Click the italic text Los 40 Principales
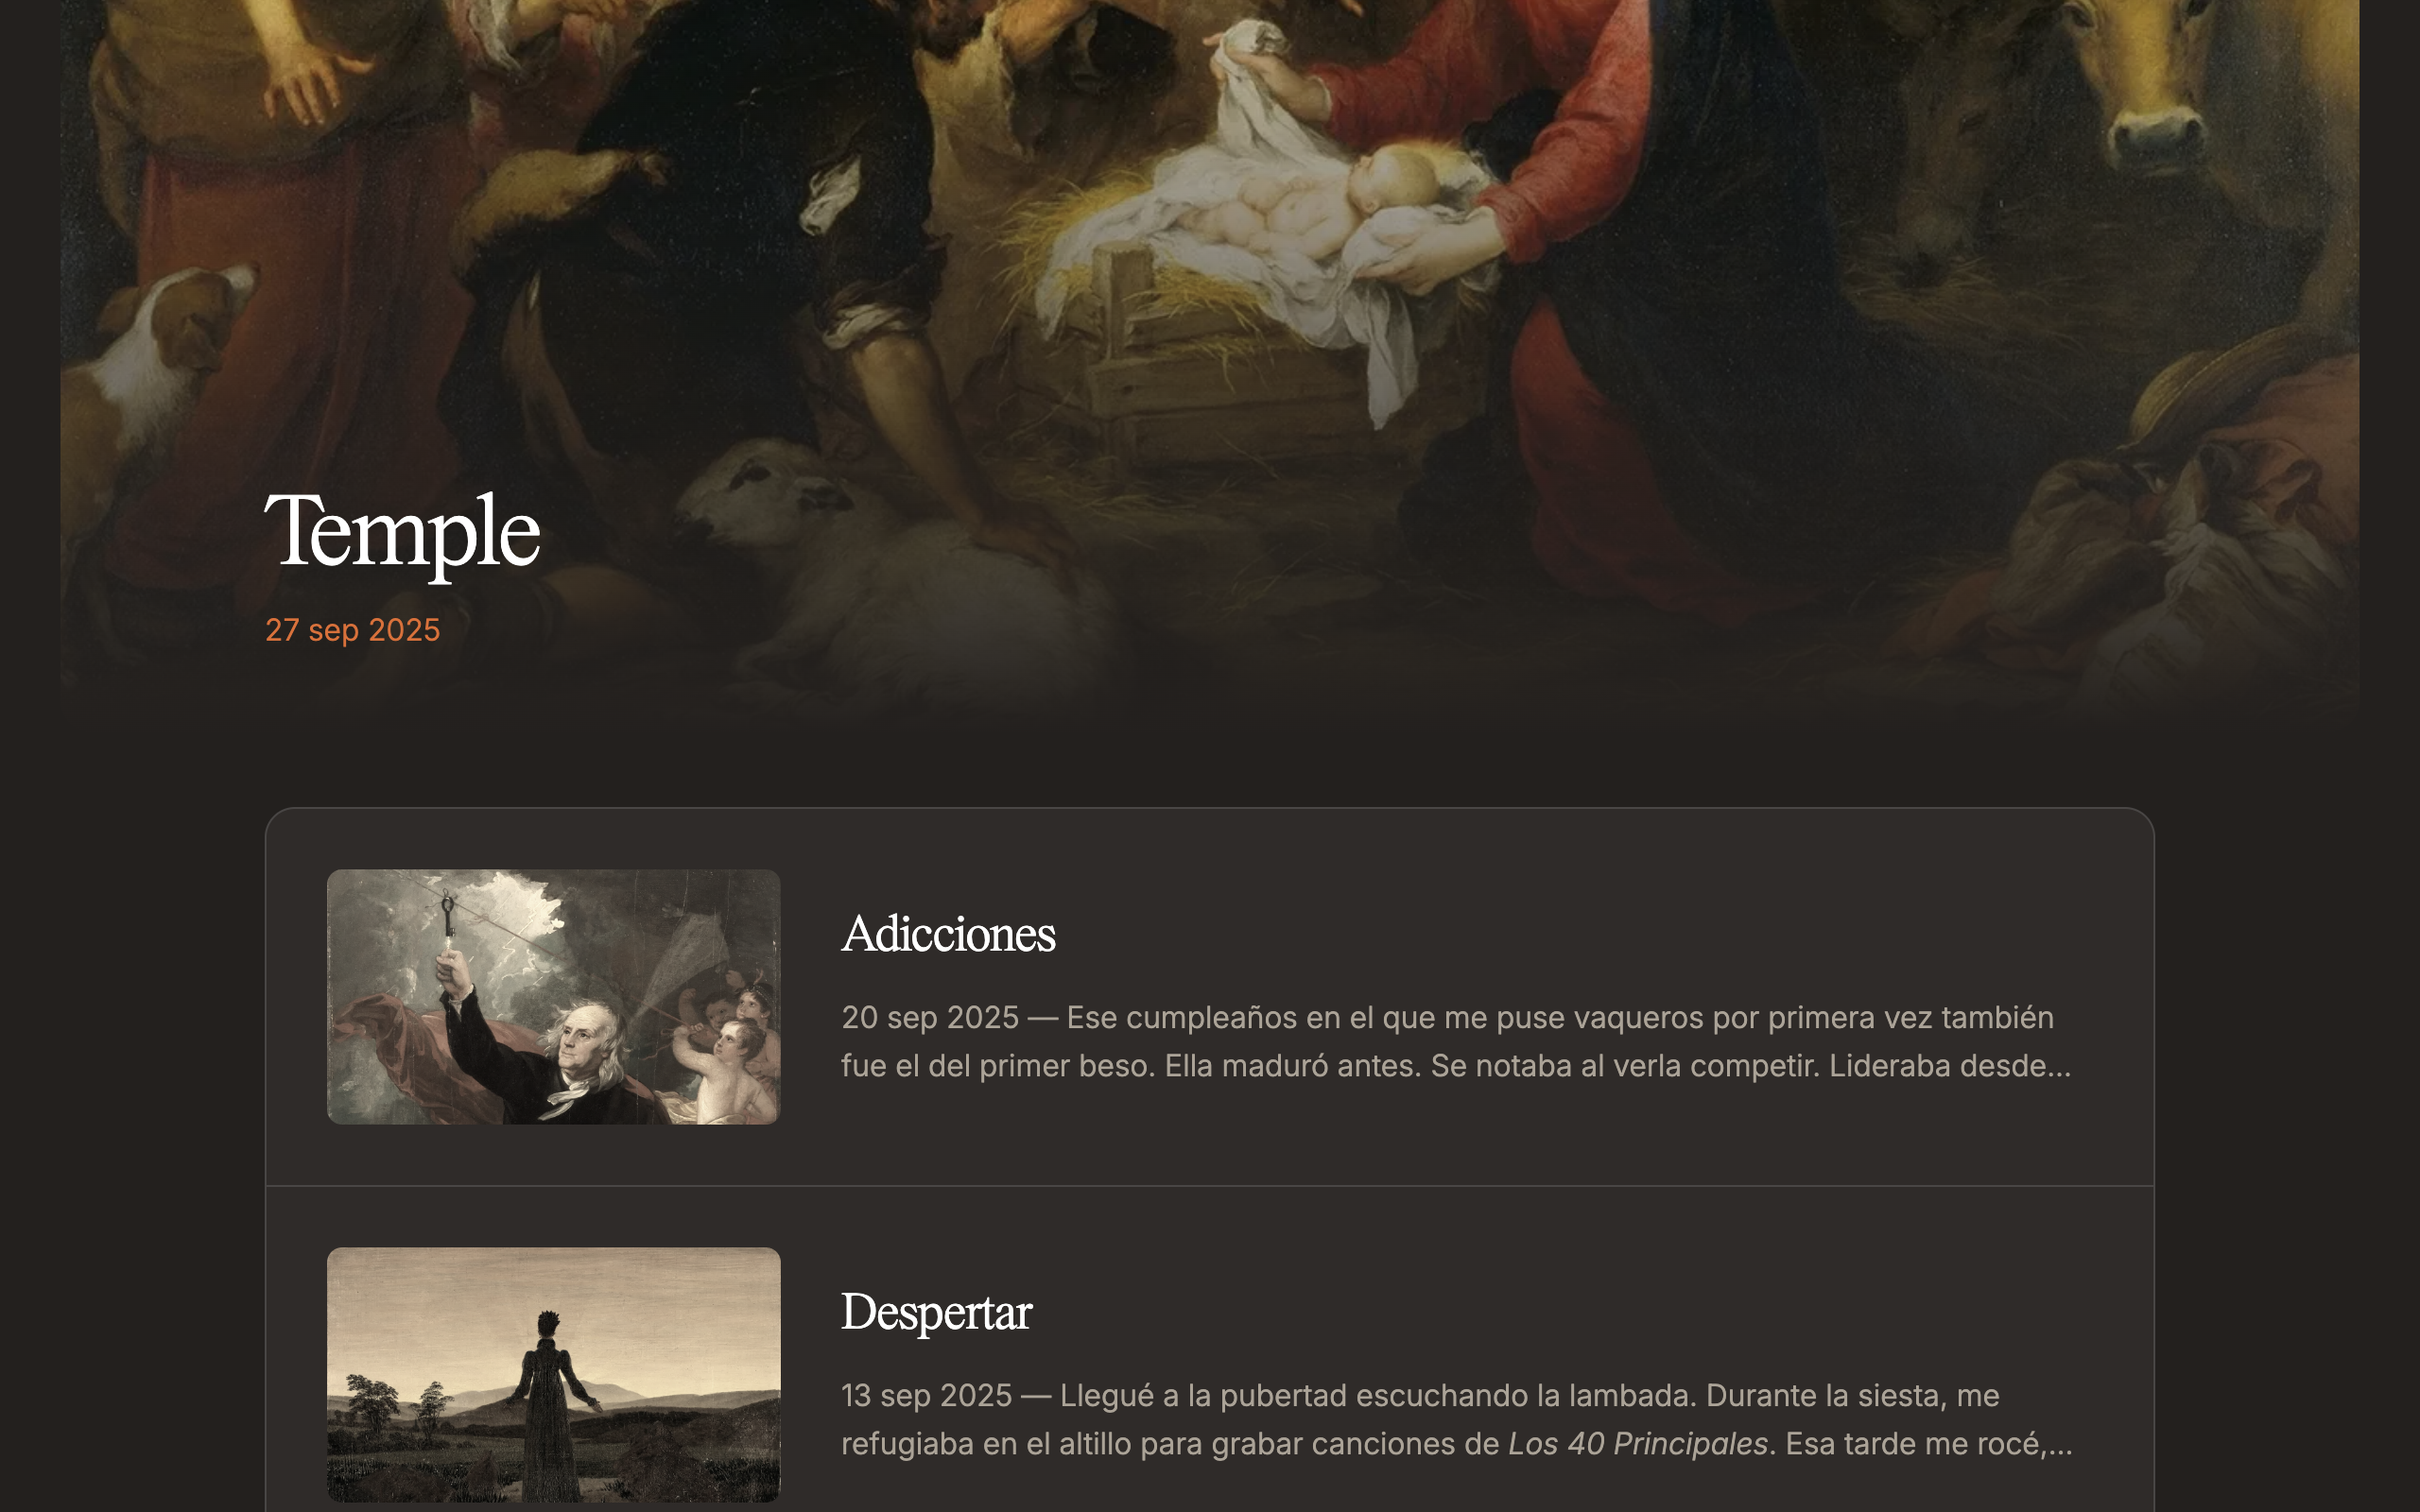2420x1512 pixels. coord(1638,1444)
